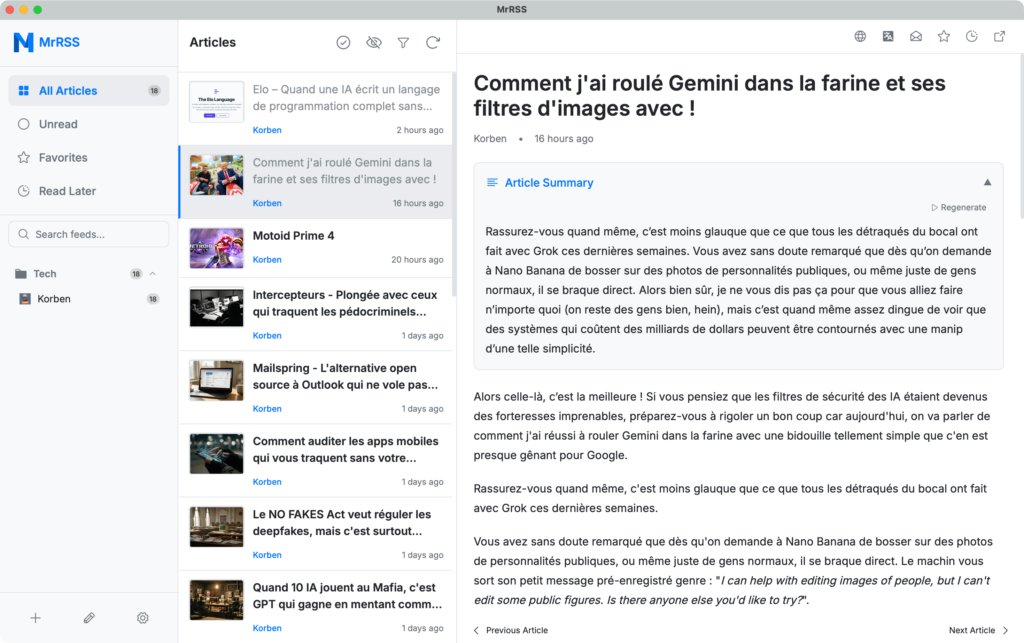Collapse the Article Summary panel
The height and width of the screenshot is (643, 1024).
(987, 183)
